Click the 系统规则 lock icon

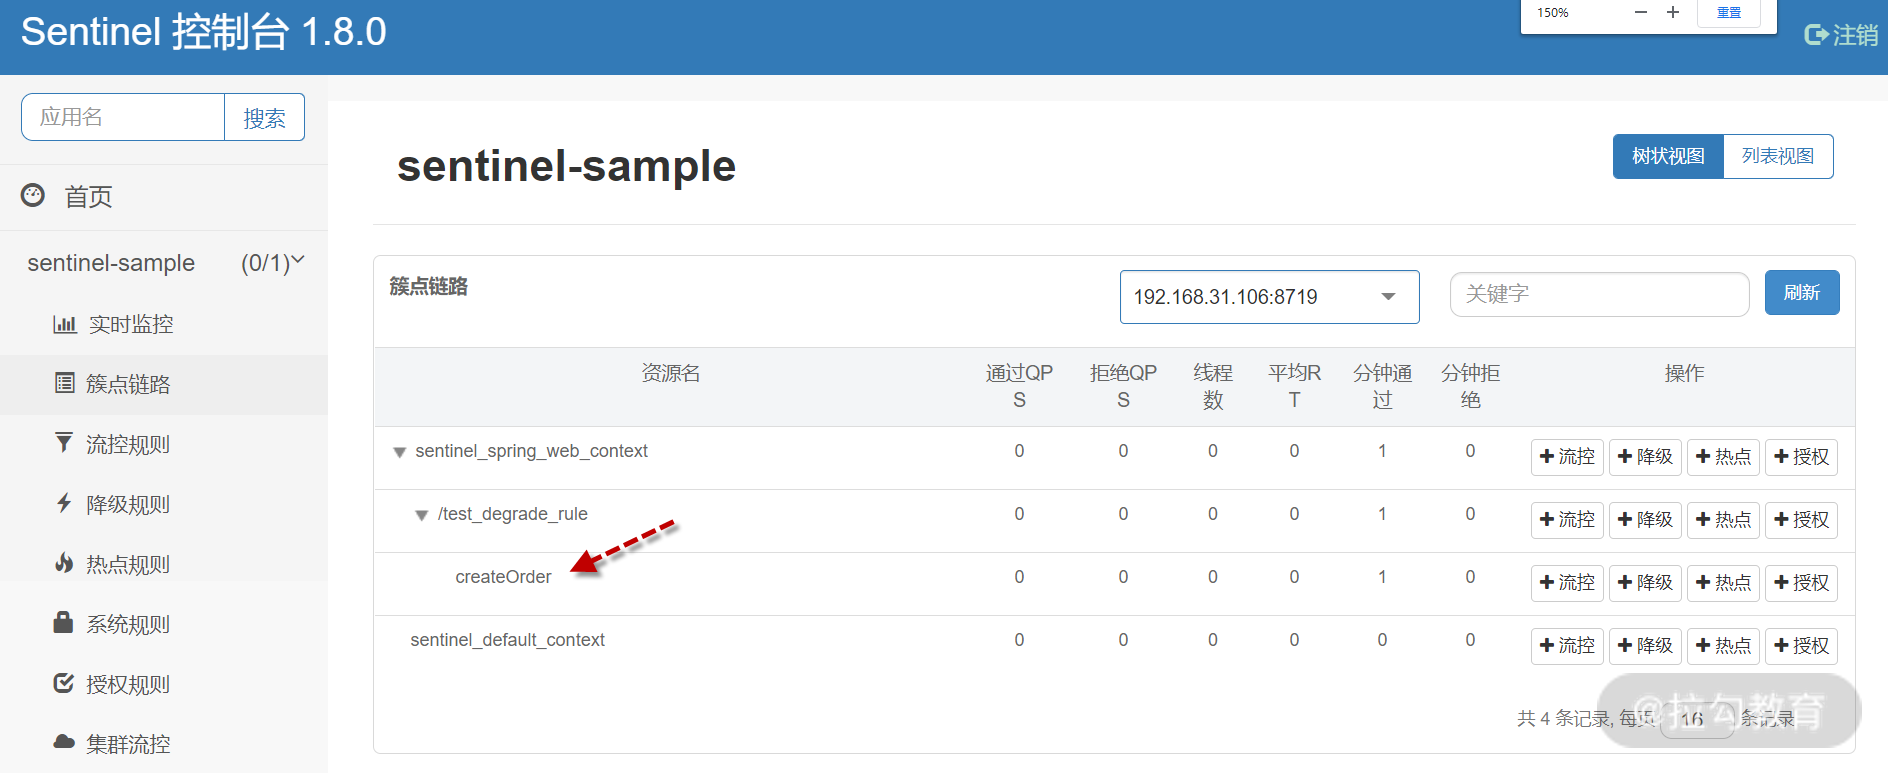pos(63,622)
